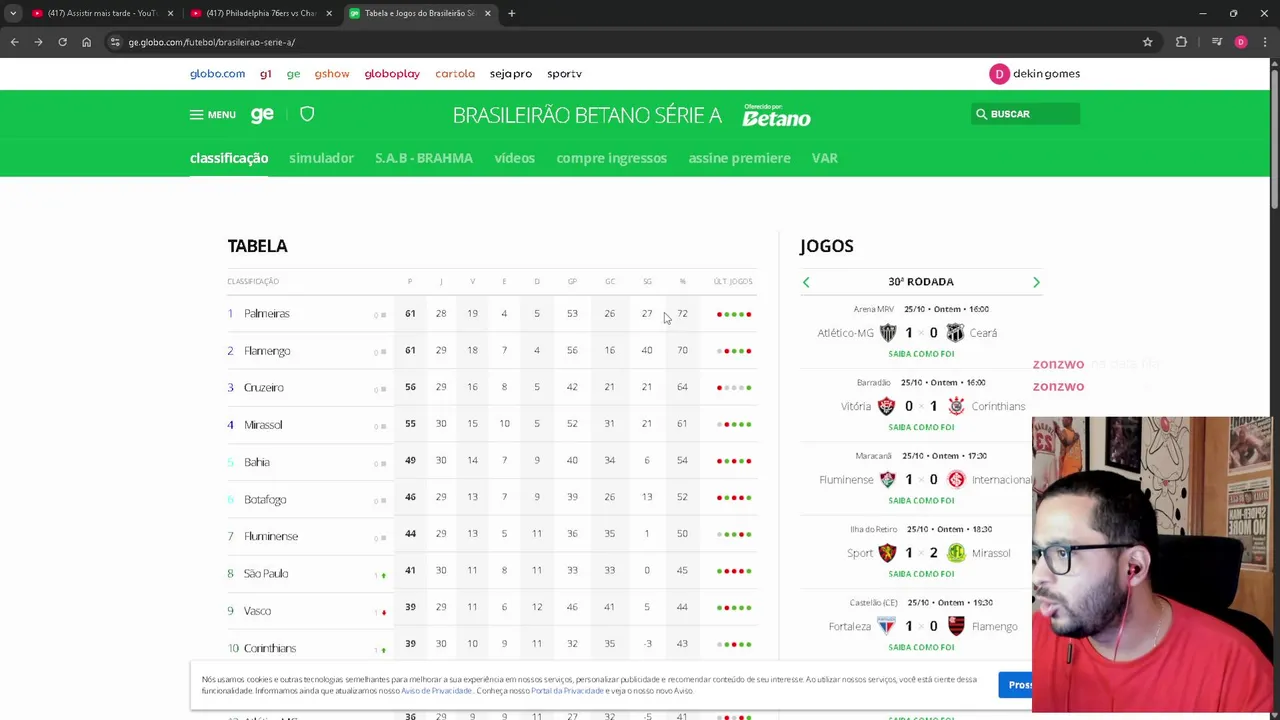Click the Atlético-MG crest in jogos
This screenshot has width=1280, height=720.
coord(887,333)
